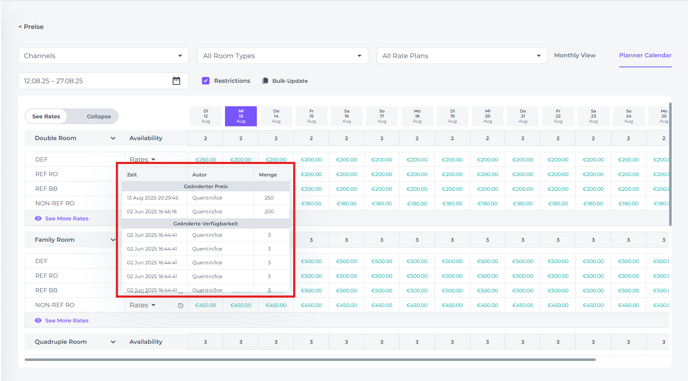Select the Di 12 Aug date column

(x=205, y=116)
